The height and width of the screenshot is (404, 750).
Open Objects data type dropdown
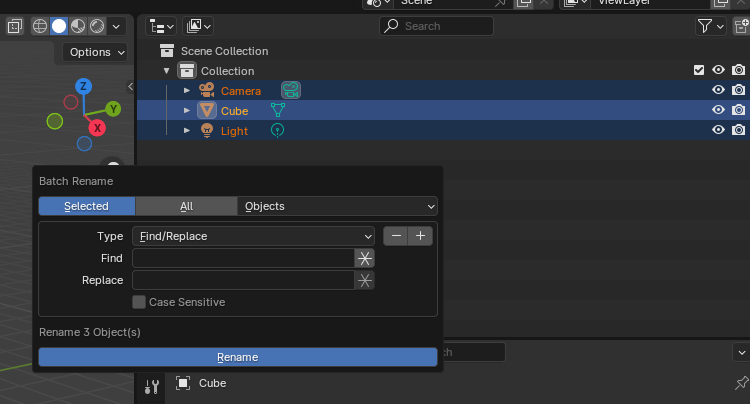(337, 206)
